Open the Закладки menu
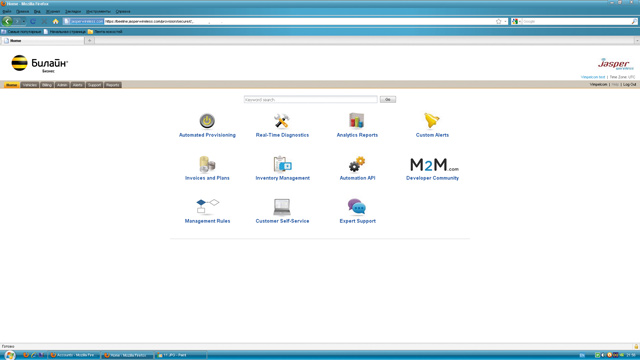Screen dimensions: 640x360 73,11
